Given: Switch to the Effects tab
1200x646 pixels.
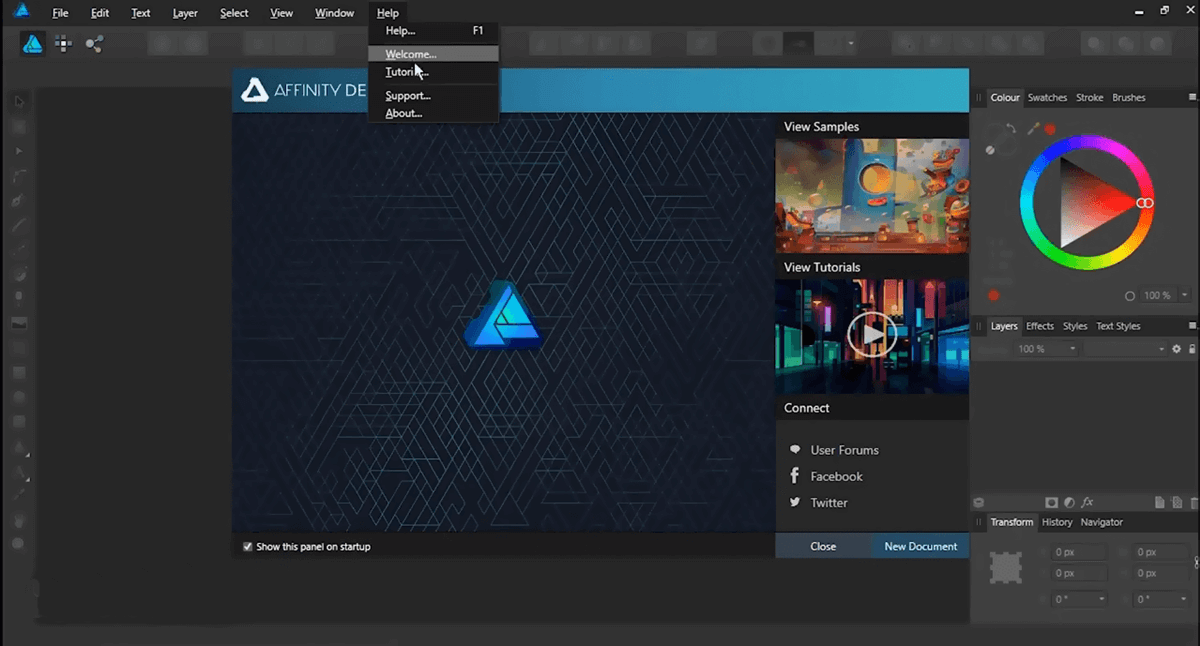Looking at the screenshot, I should (x=1040, y=325).
